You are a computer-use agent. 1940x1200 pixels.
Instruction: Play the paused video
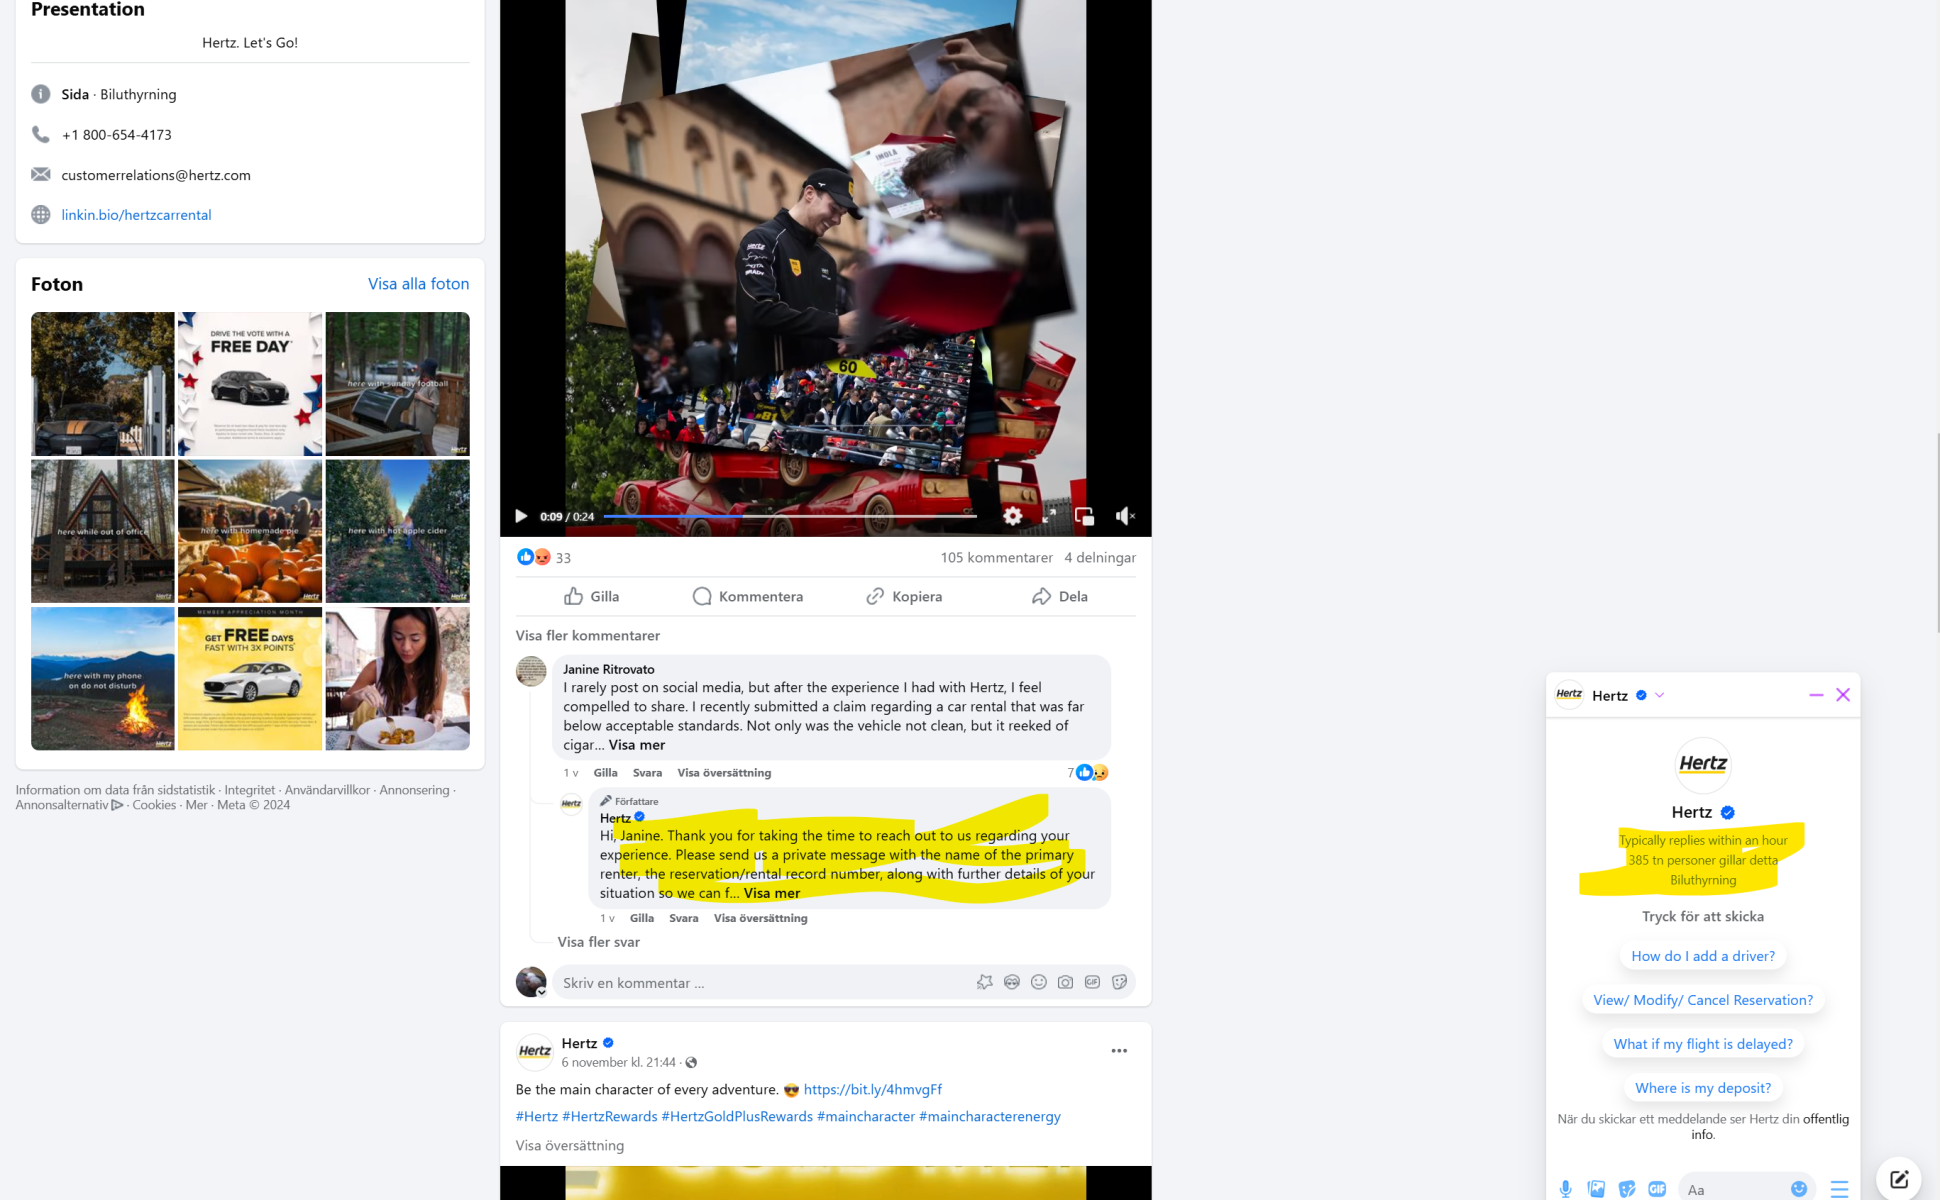[x=521, y=516]
